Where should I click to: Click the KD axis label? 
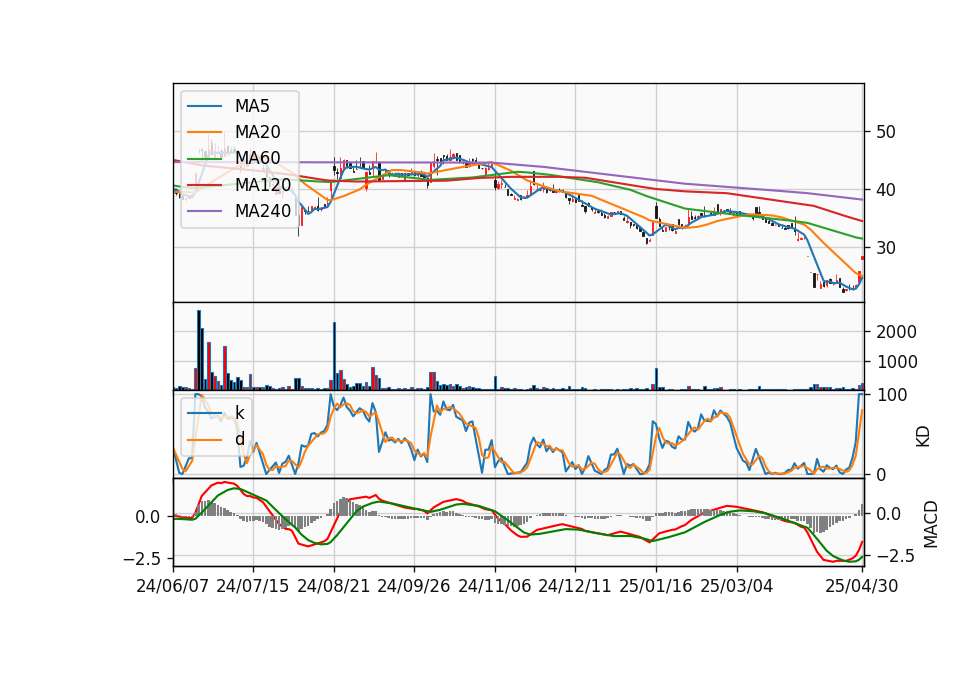pyautogui.click(x=923, y=436)
